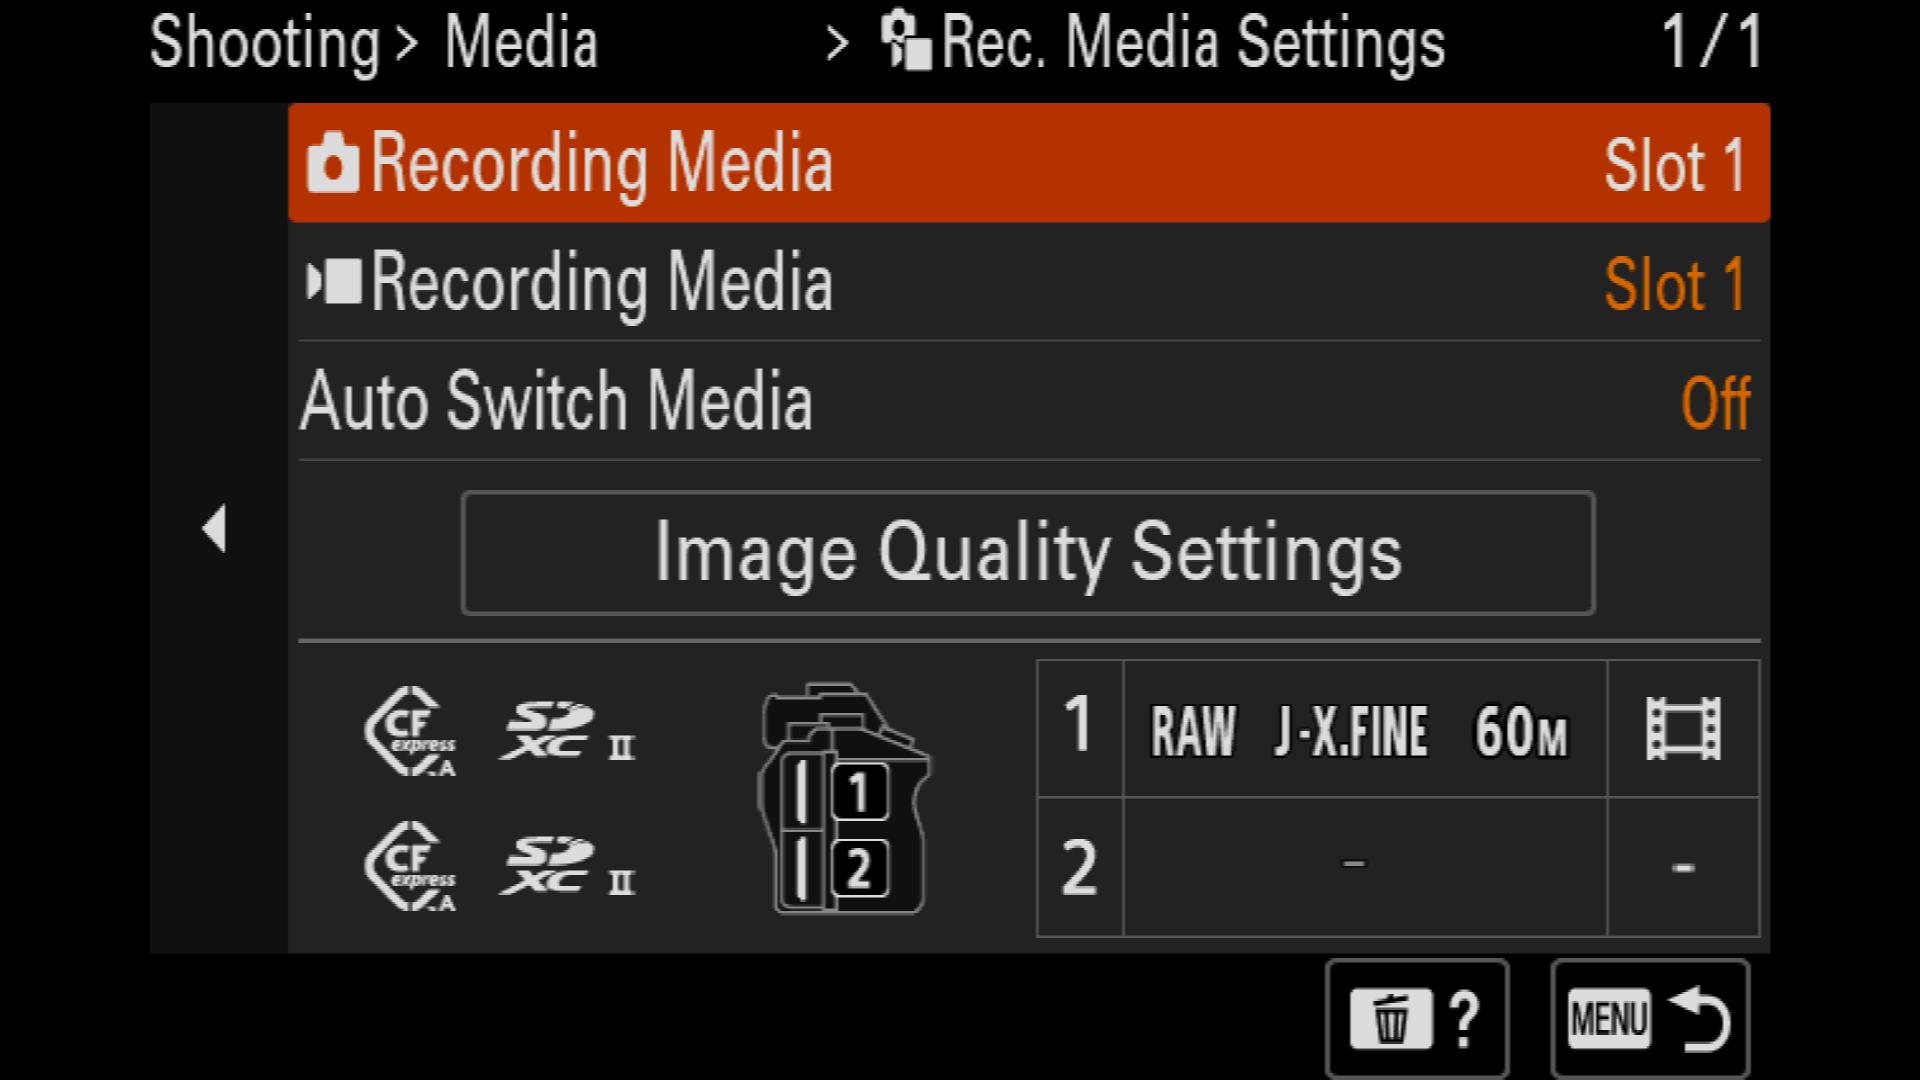Click the trash help icon button
Viewport: 1920px width, 1080px height.
tap(1417, 1019)
